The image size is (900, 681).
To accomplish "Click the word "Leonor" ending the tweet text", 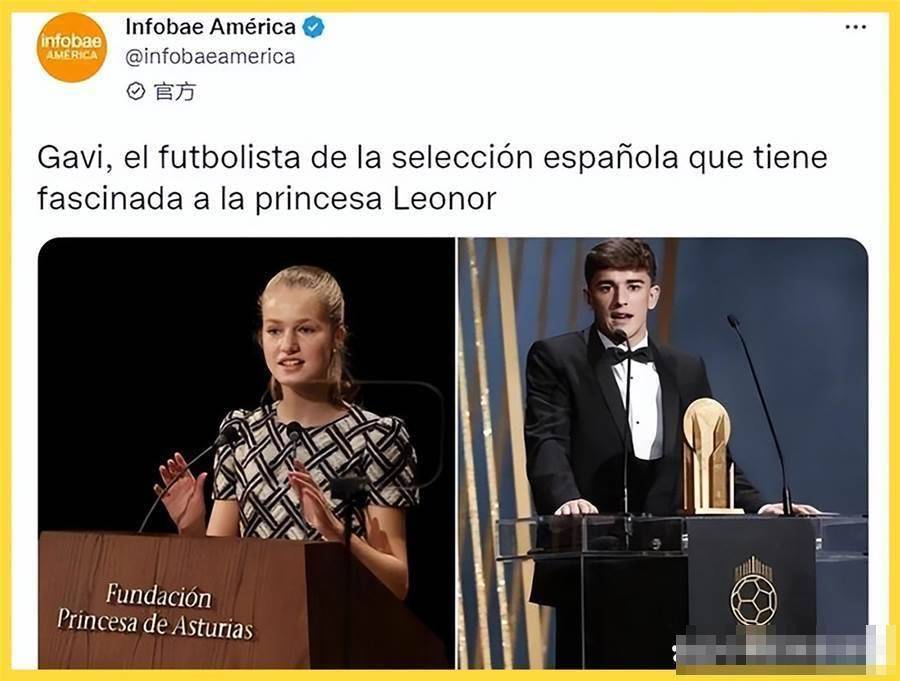I will 444,199.
